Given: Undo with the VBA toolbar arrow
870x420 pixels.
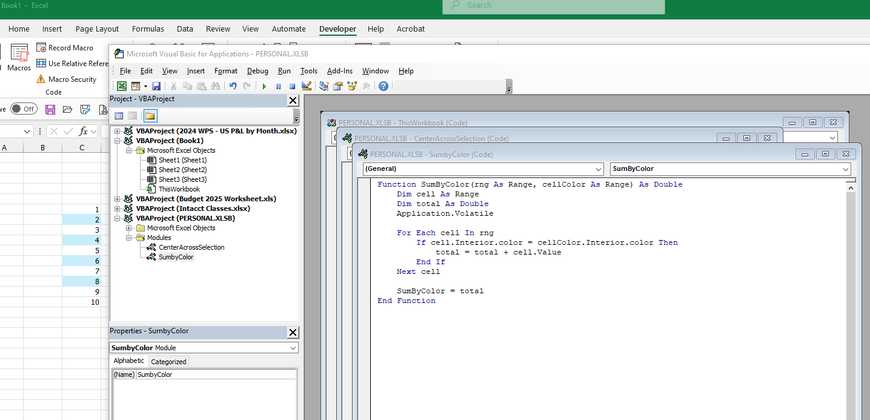Looking at the screenshot, I should 233,86.
